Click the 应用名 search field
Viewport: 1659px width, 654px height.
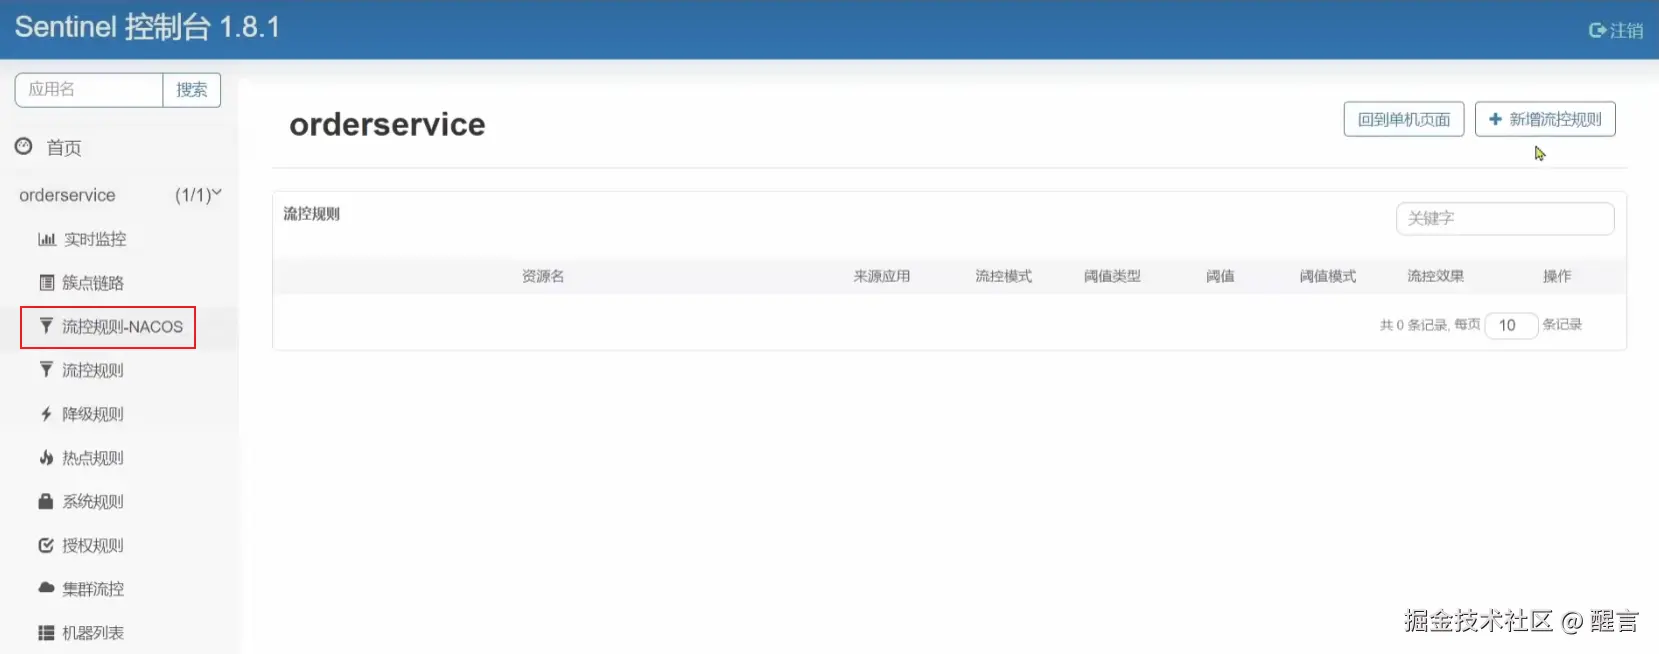pyautogui.click(x=89, y=90)
